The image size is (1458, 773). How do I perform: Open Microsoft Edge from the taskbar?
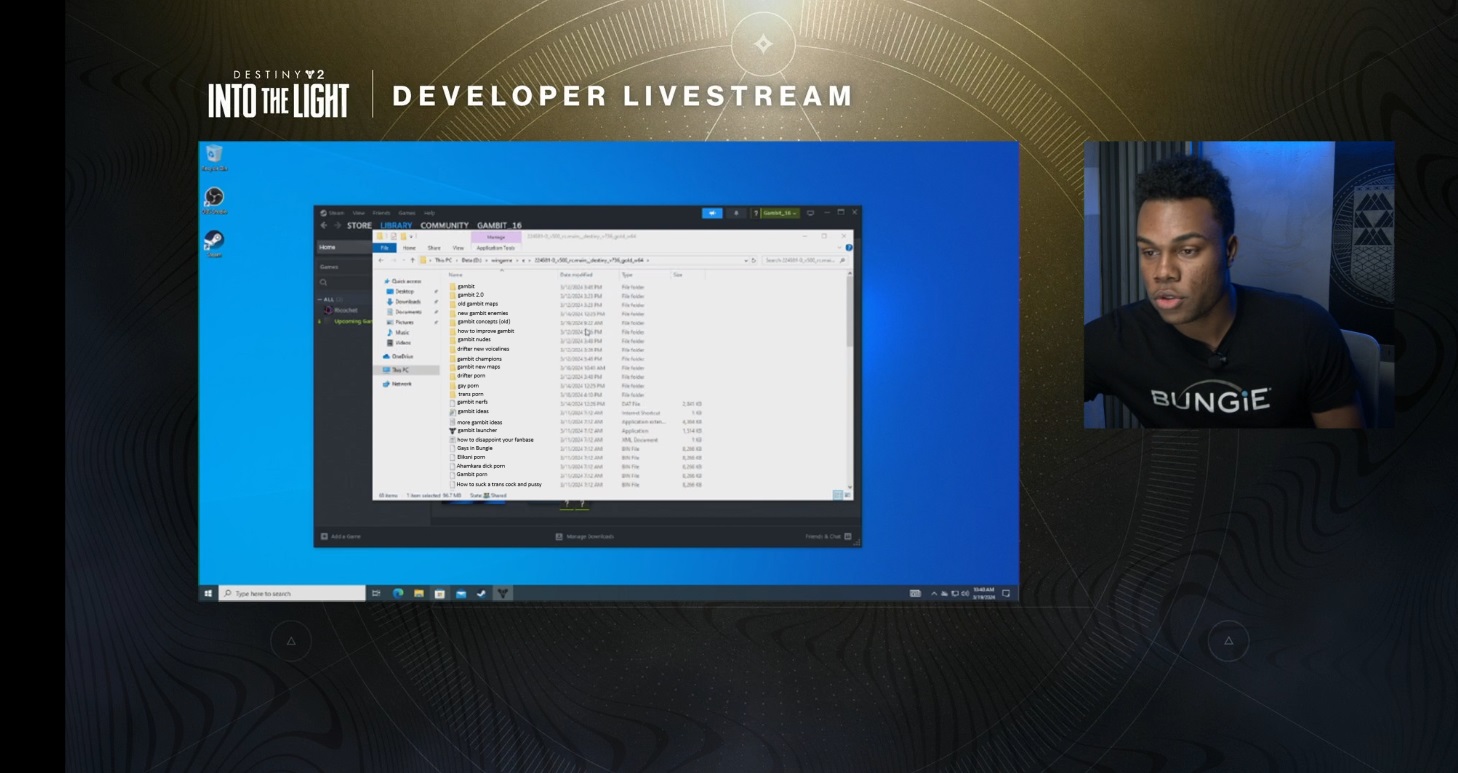click(x=397, y=593)
